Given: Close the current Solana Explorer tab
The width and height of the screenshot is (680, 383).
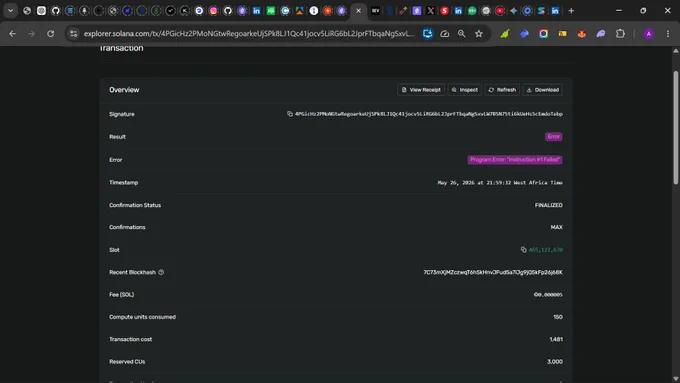Looking at the screenshot, I should pyautogui.click(x=358, y=11).
